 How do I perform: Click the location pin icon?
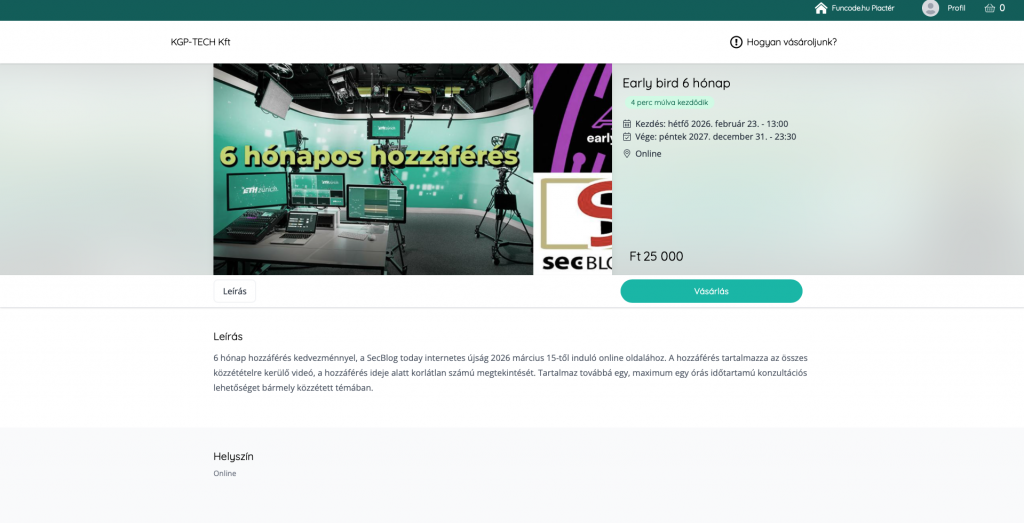click(x=627, y=153)
